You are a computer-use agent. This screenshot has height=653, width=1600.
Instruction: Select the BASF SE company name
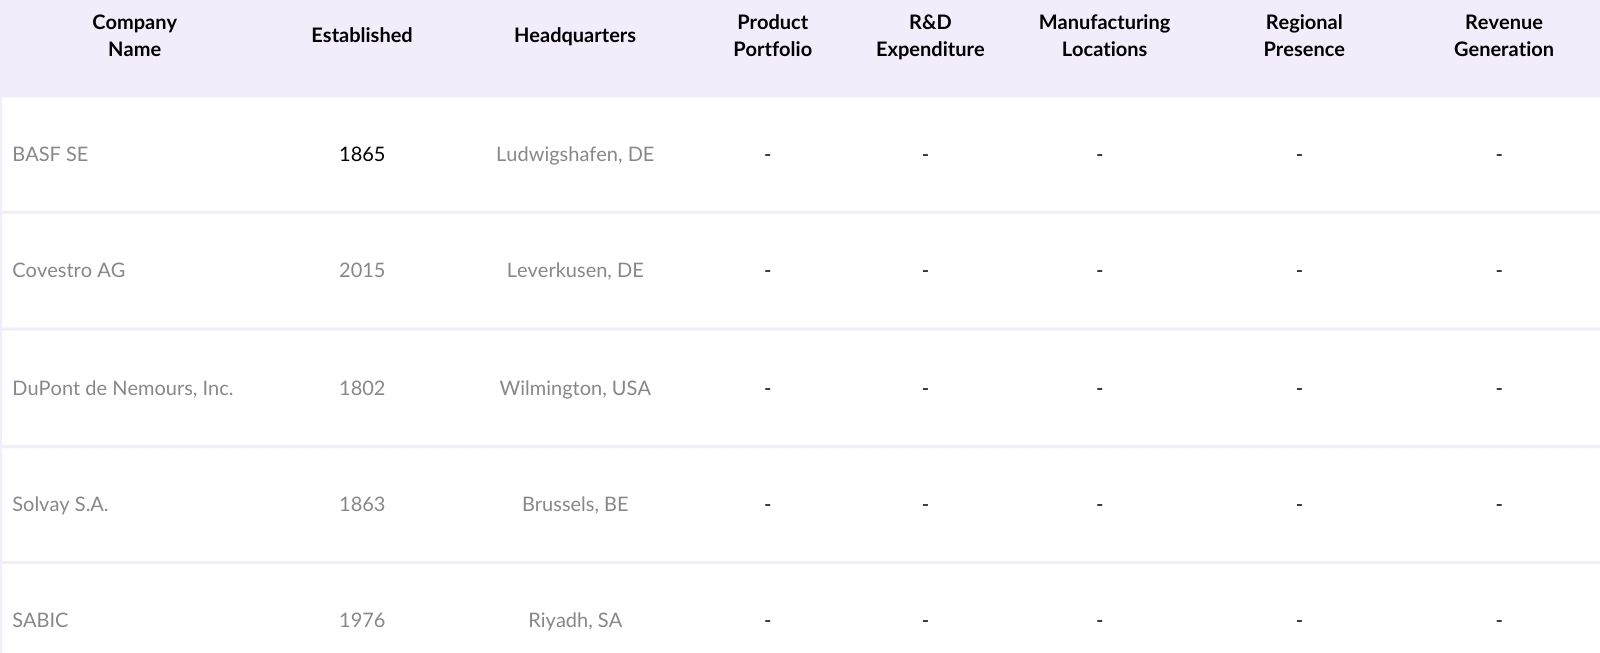pos(50,154)
